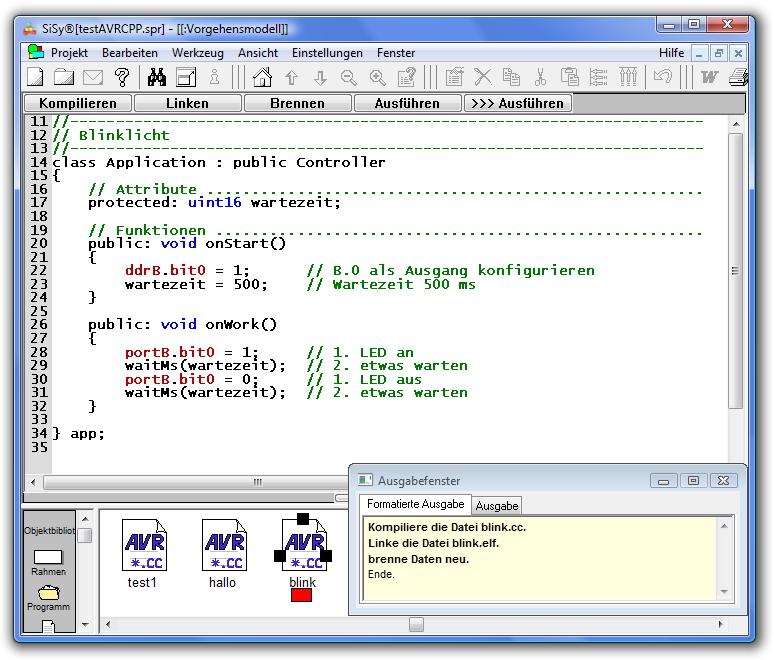Screen dimensions: 774x660
Task: Select the test1 AVR file icon
Action: point(143,547)
